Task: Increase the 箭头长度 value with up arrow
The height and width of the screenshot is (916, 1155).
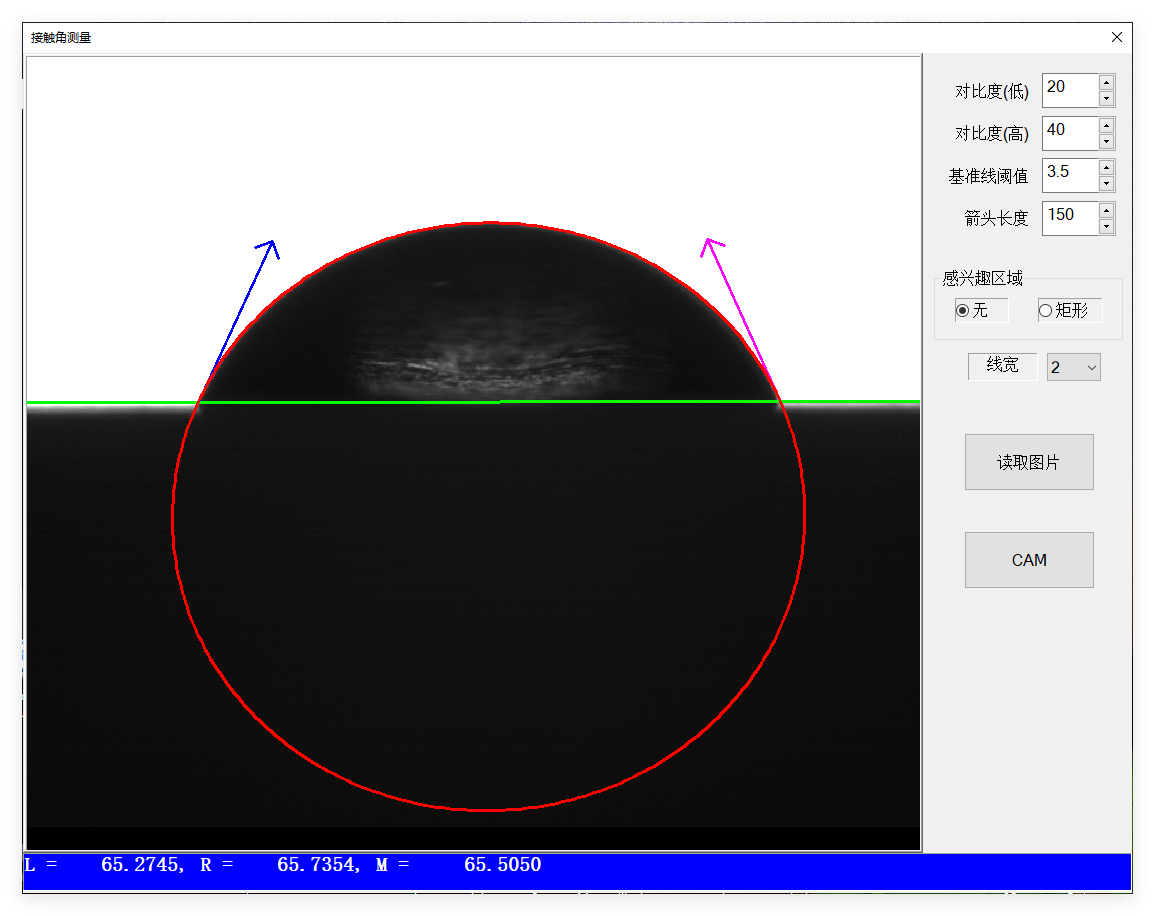Action: pyautogui.click(x=1105, y=211)
